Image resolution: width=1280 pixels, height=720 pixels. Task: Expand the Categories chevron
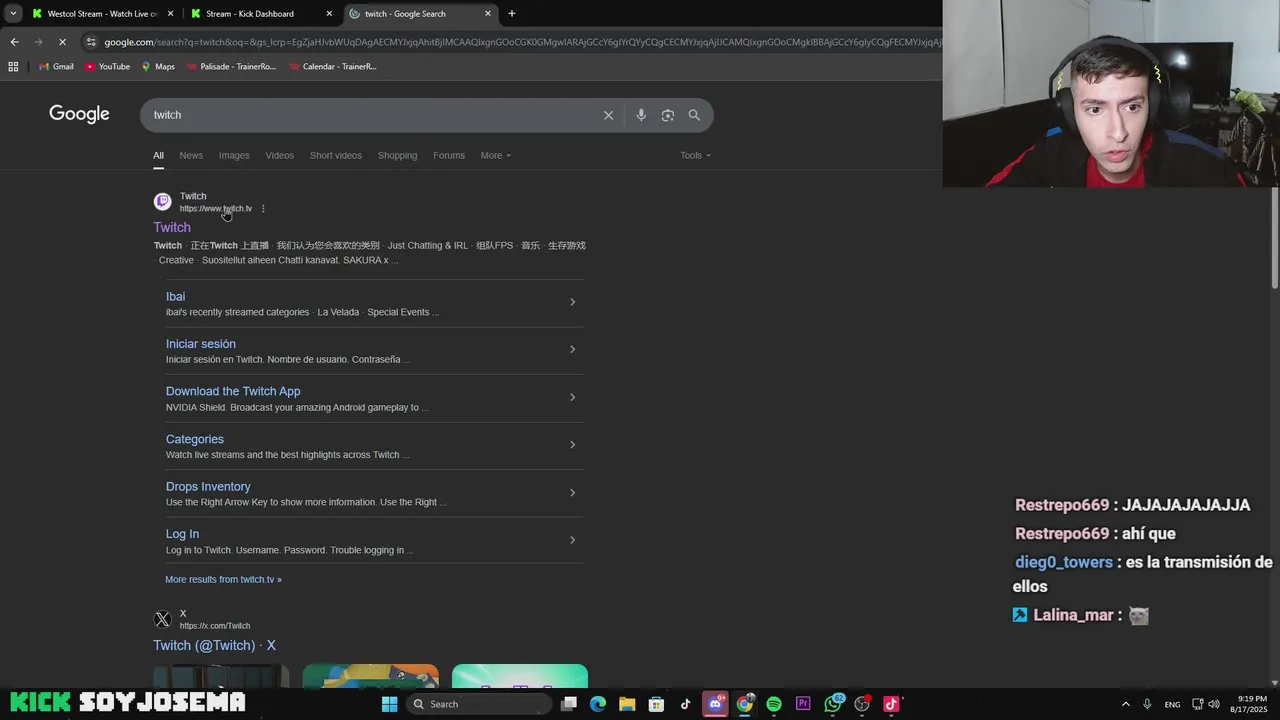pos(572,445)
